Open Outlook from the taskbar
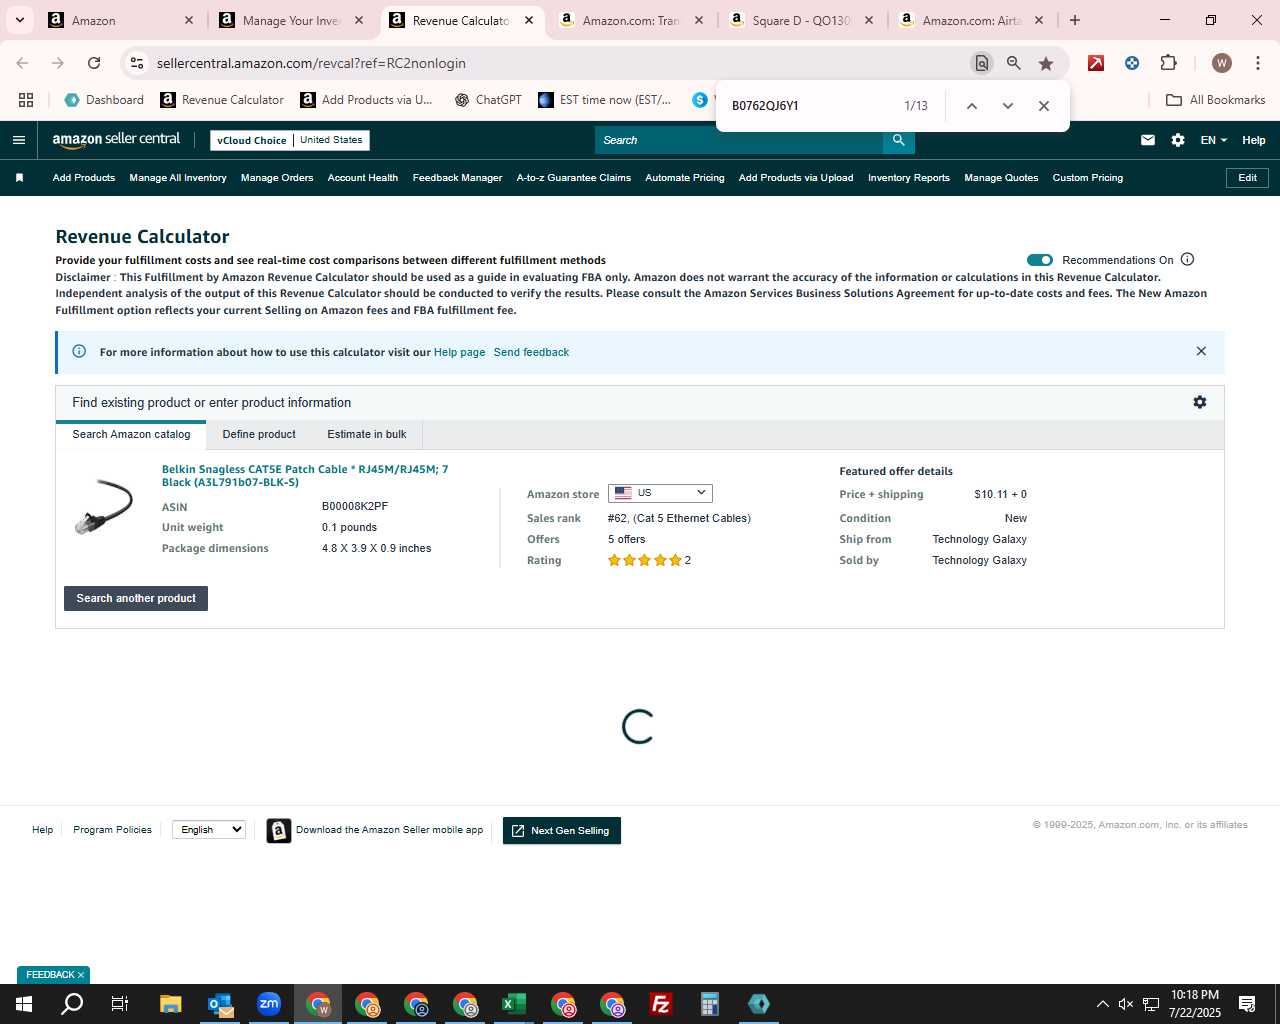This screenshot has width=1280, height=1024. pyautogui.click(x=220, y=1004)
